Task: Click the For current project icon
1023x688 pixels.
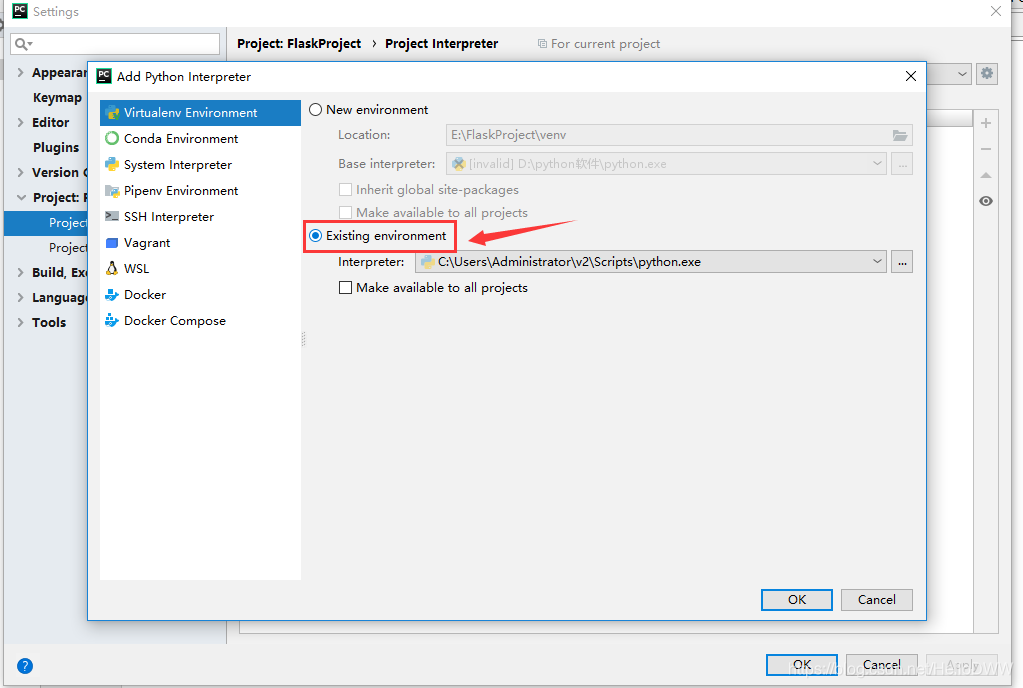Action: point(542,44)
